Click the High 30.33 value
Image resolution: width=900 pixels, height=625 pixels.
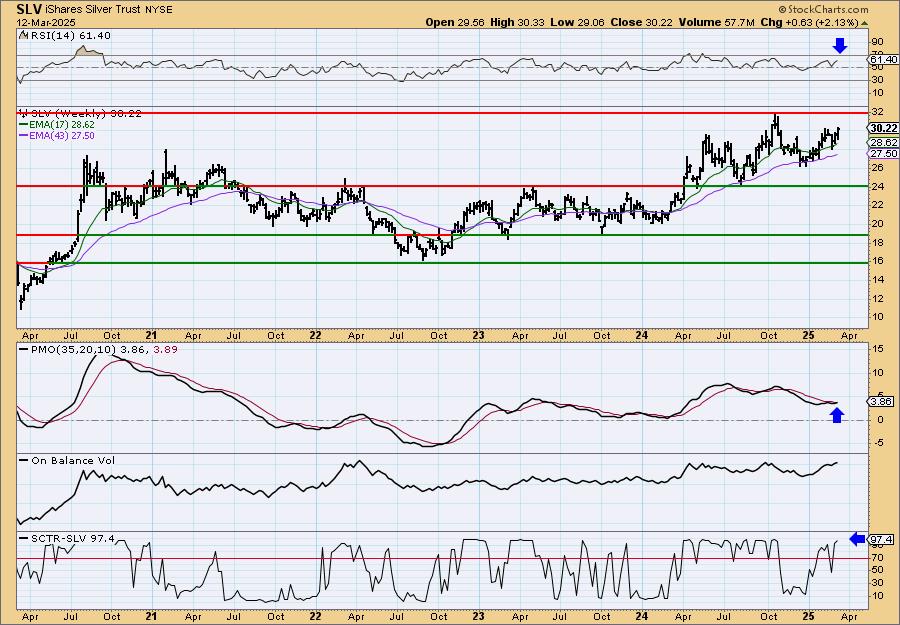(517, 22)
